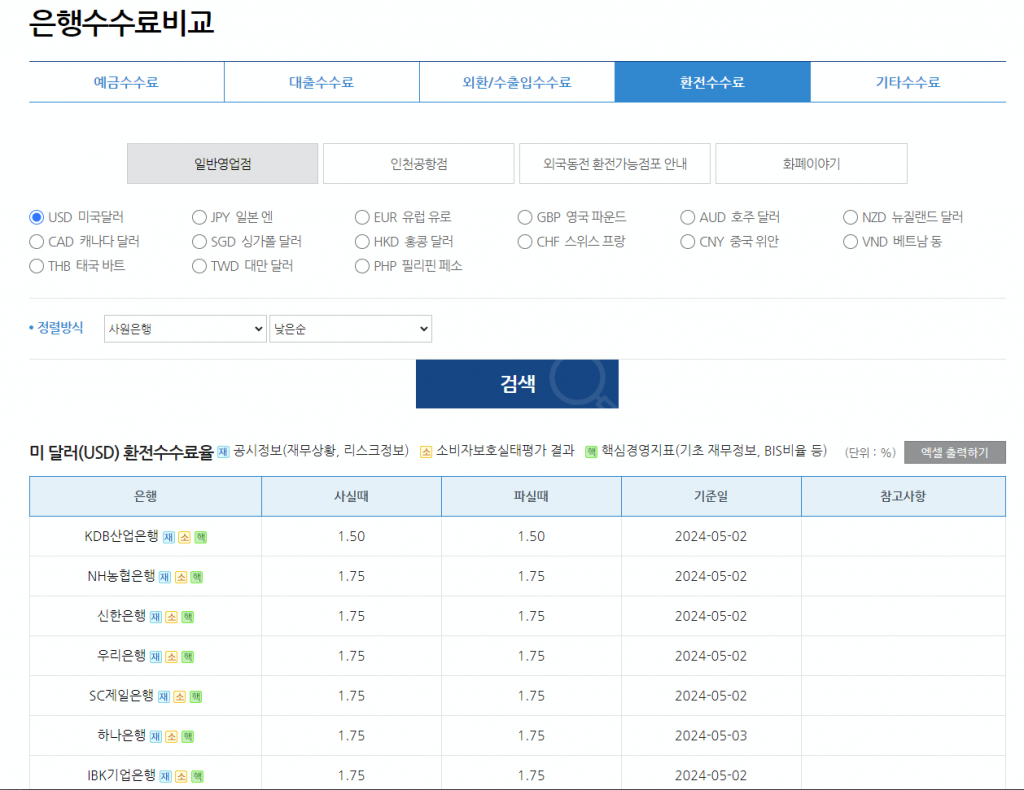
Task: Click the 엑셀 출력하기 export button
Action: pyautogui.click(x=954, y=452)
